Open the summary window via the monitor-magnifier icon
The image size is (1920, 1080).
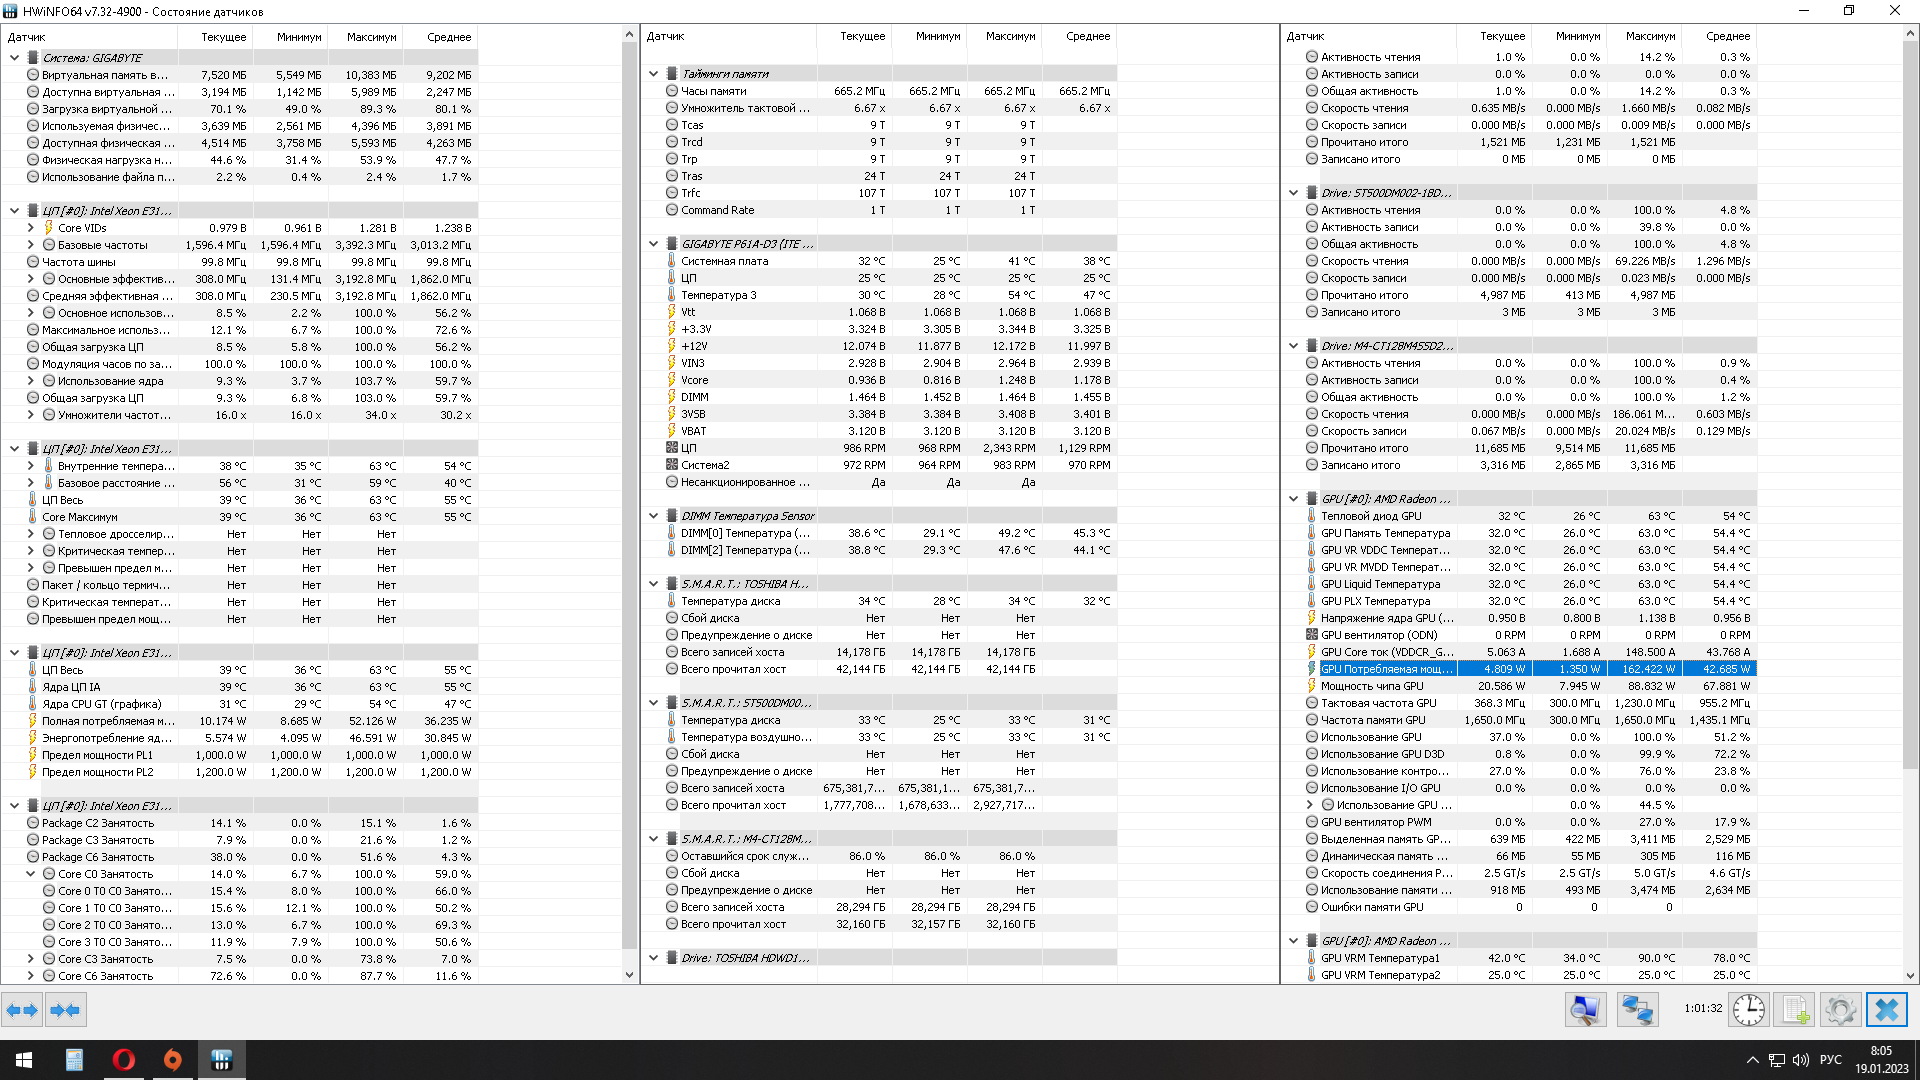(1585, 1010)
